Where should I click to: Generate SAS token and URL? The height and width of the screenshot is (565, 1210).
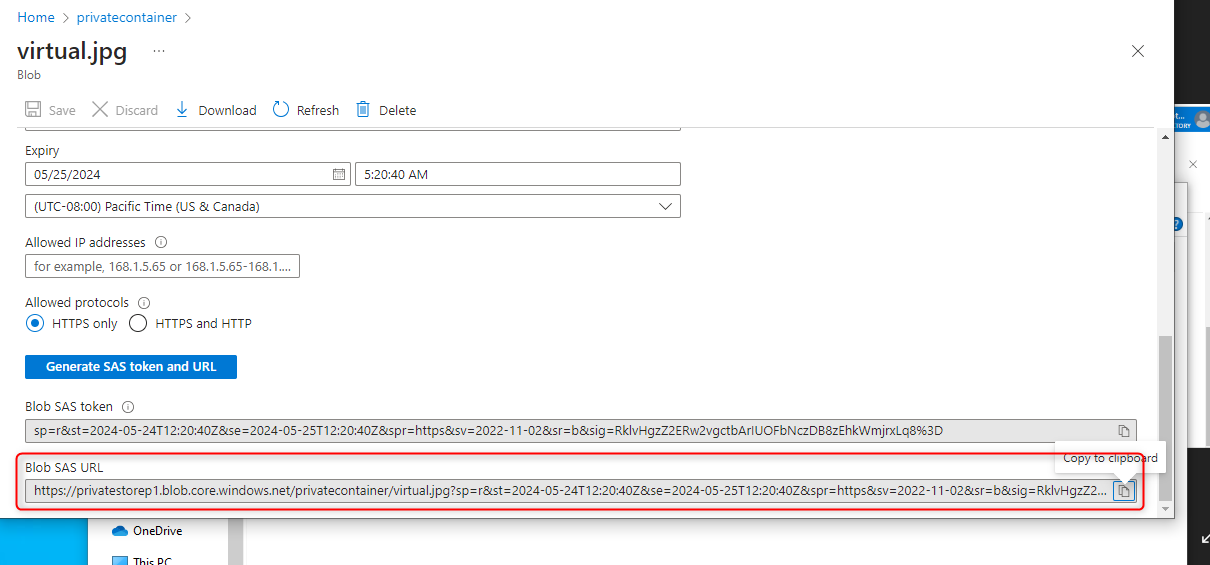click(131, 367)
